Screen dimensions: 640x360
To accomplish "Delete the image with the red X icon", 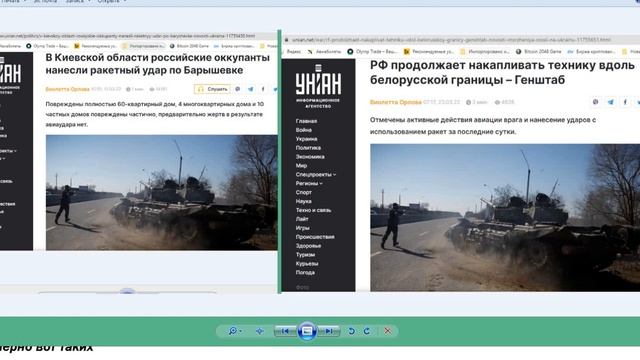I will click(387, 331).
